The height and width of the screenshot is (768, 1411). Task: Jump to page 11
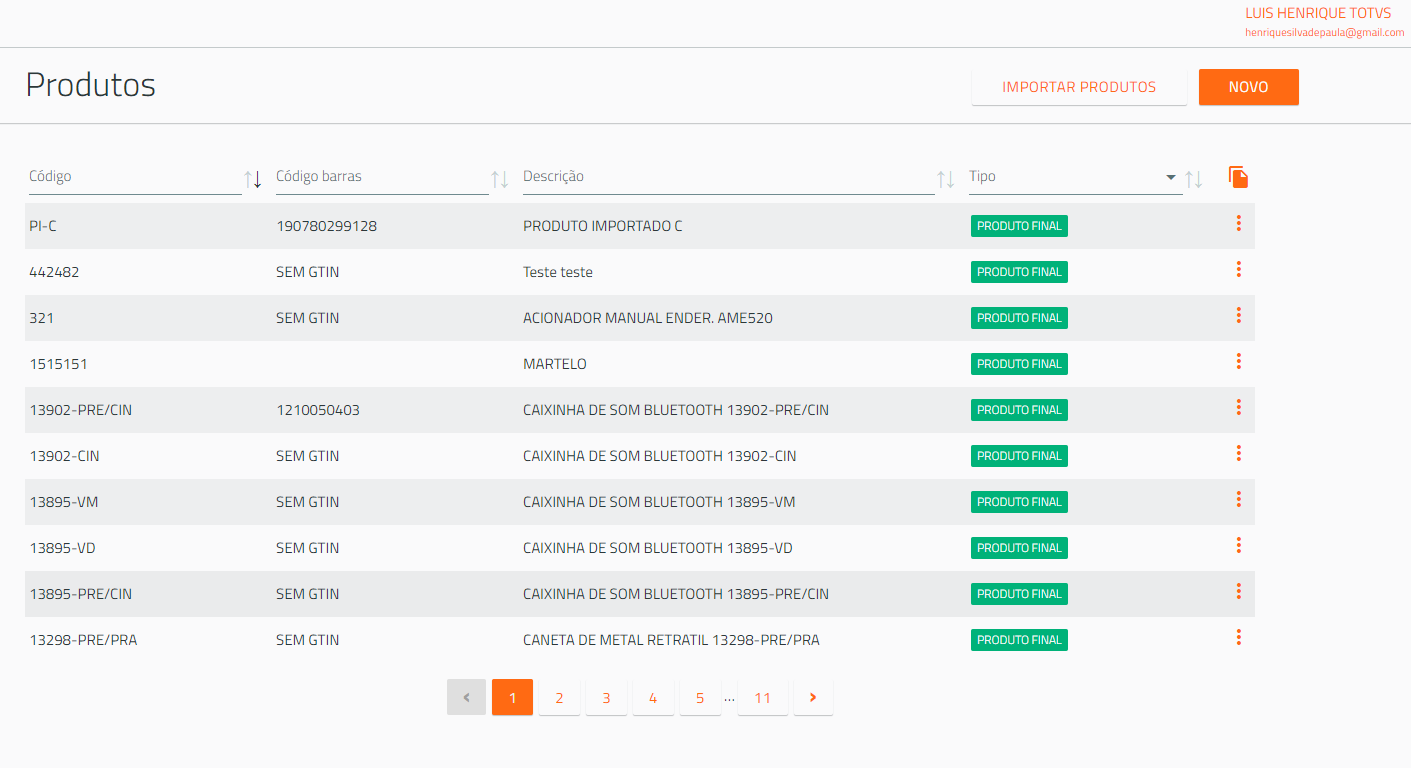click(x=763, y=697)
